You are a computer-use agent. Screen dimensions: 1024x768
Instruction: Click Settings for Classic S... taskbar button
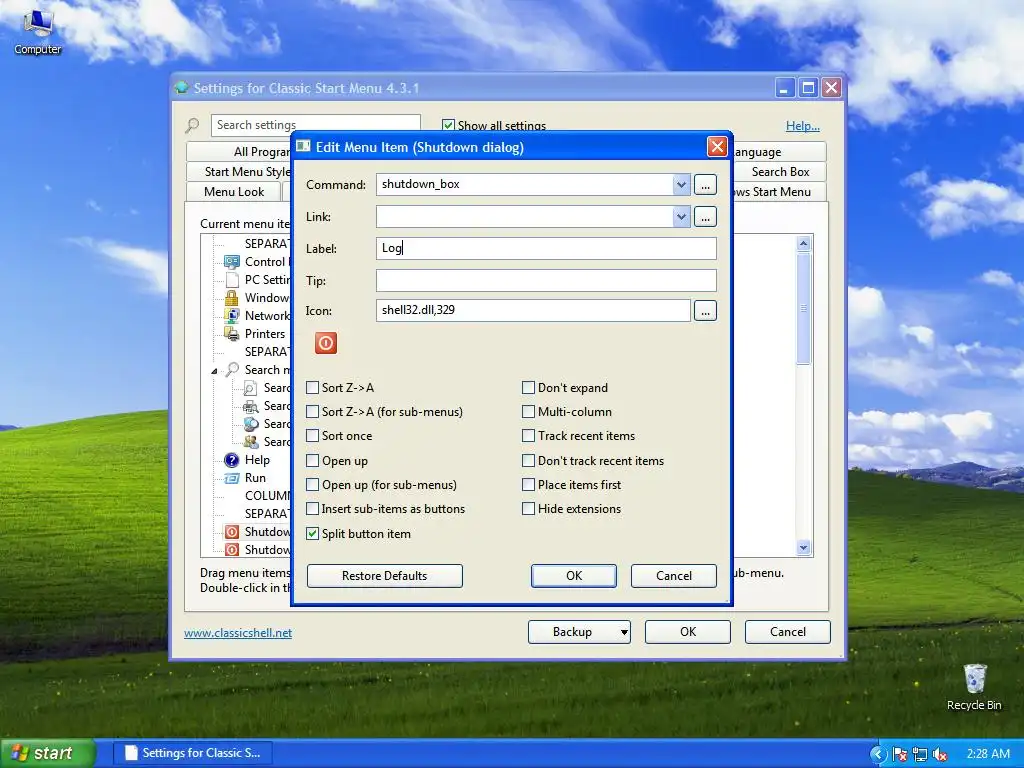point(193,753)
